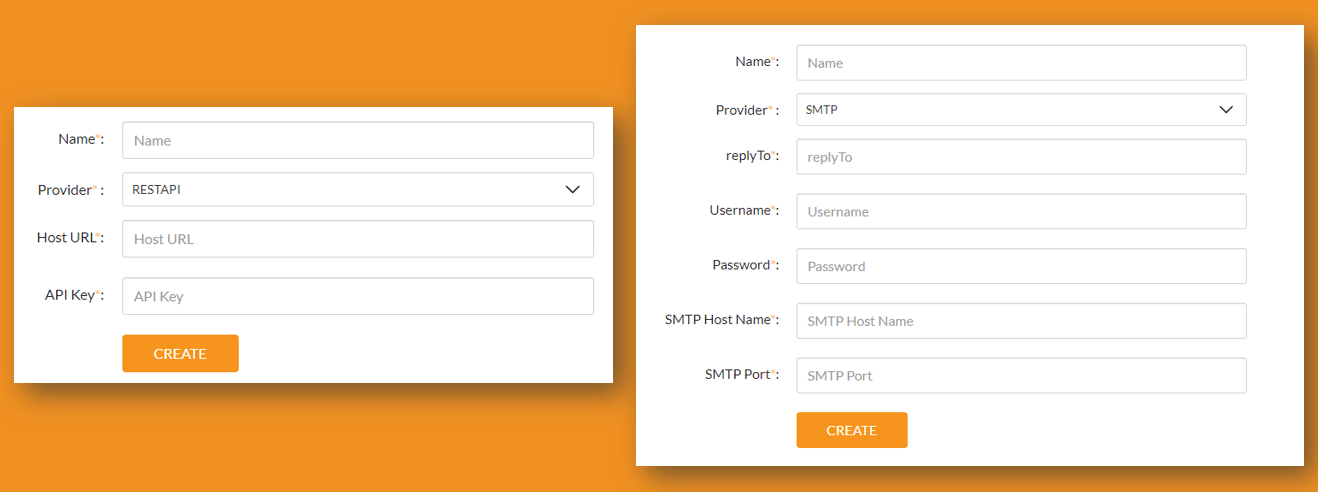Select the API Key input field
The image size is (1318, 492).
[x=357, y=296]
